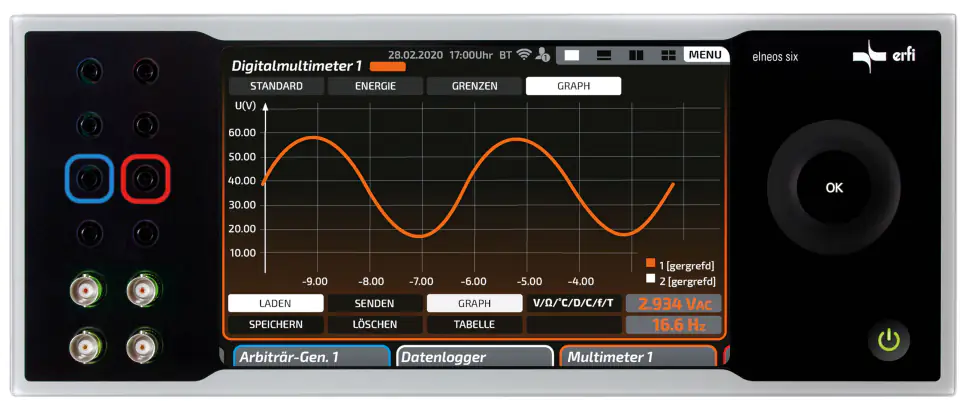980x401 pixels.
Task: Open the ENERGIE tab
Action: point(375,86)
